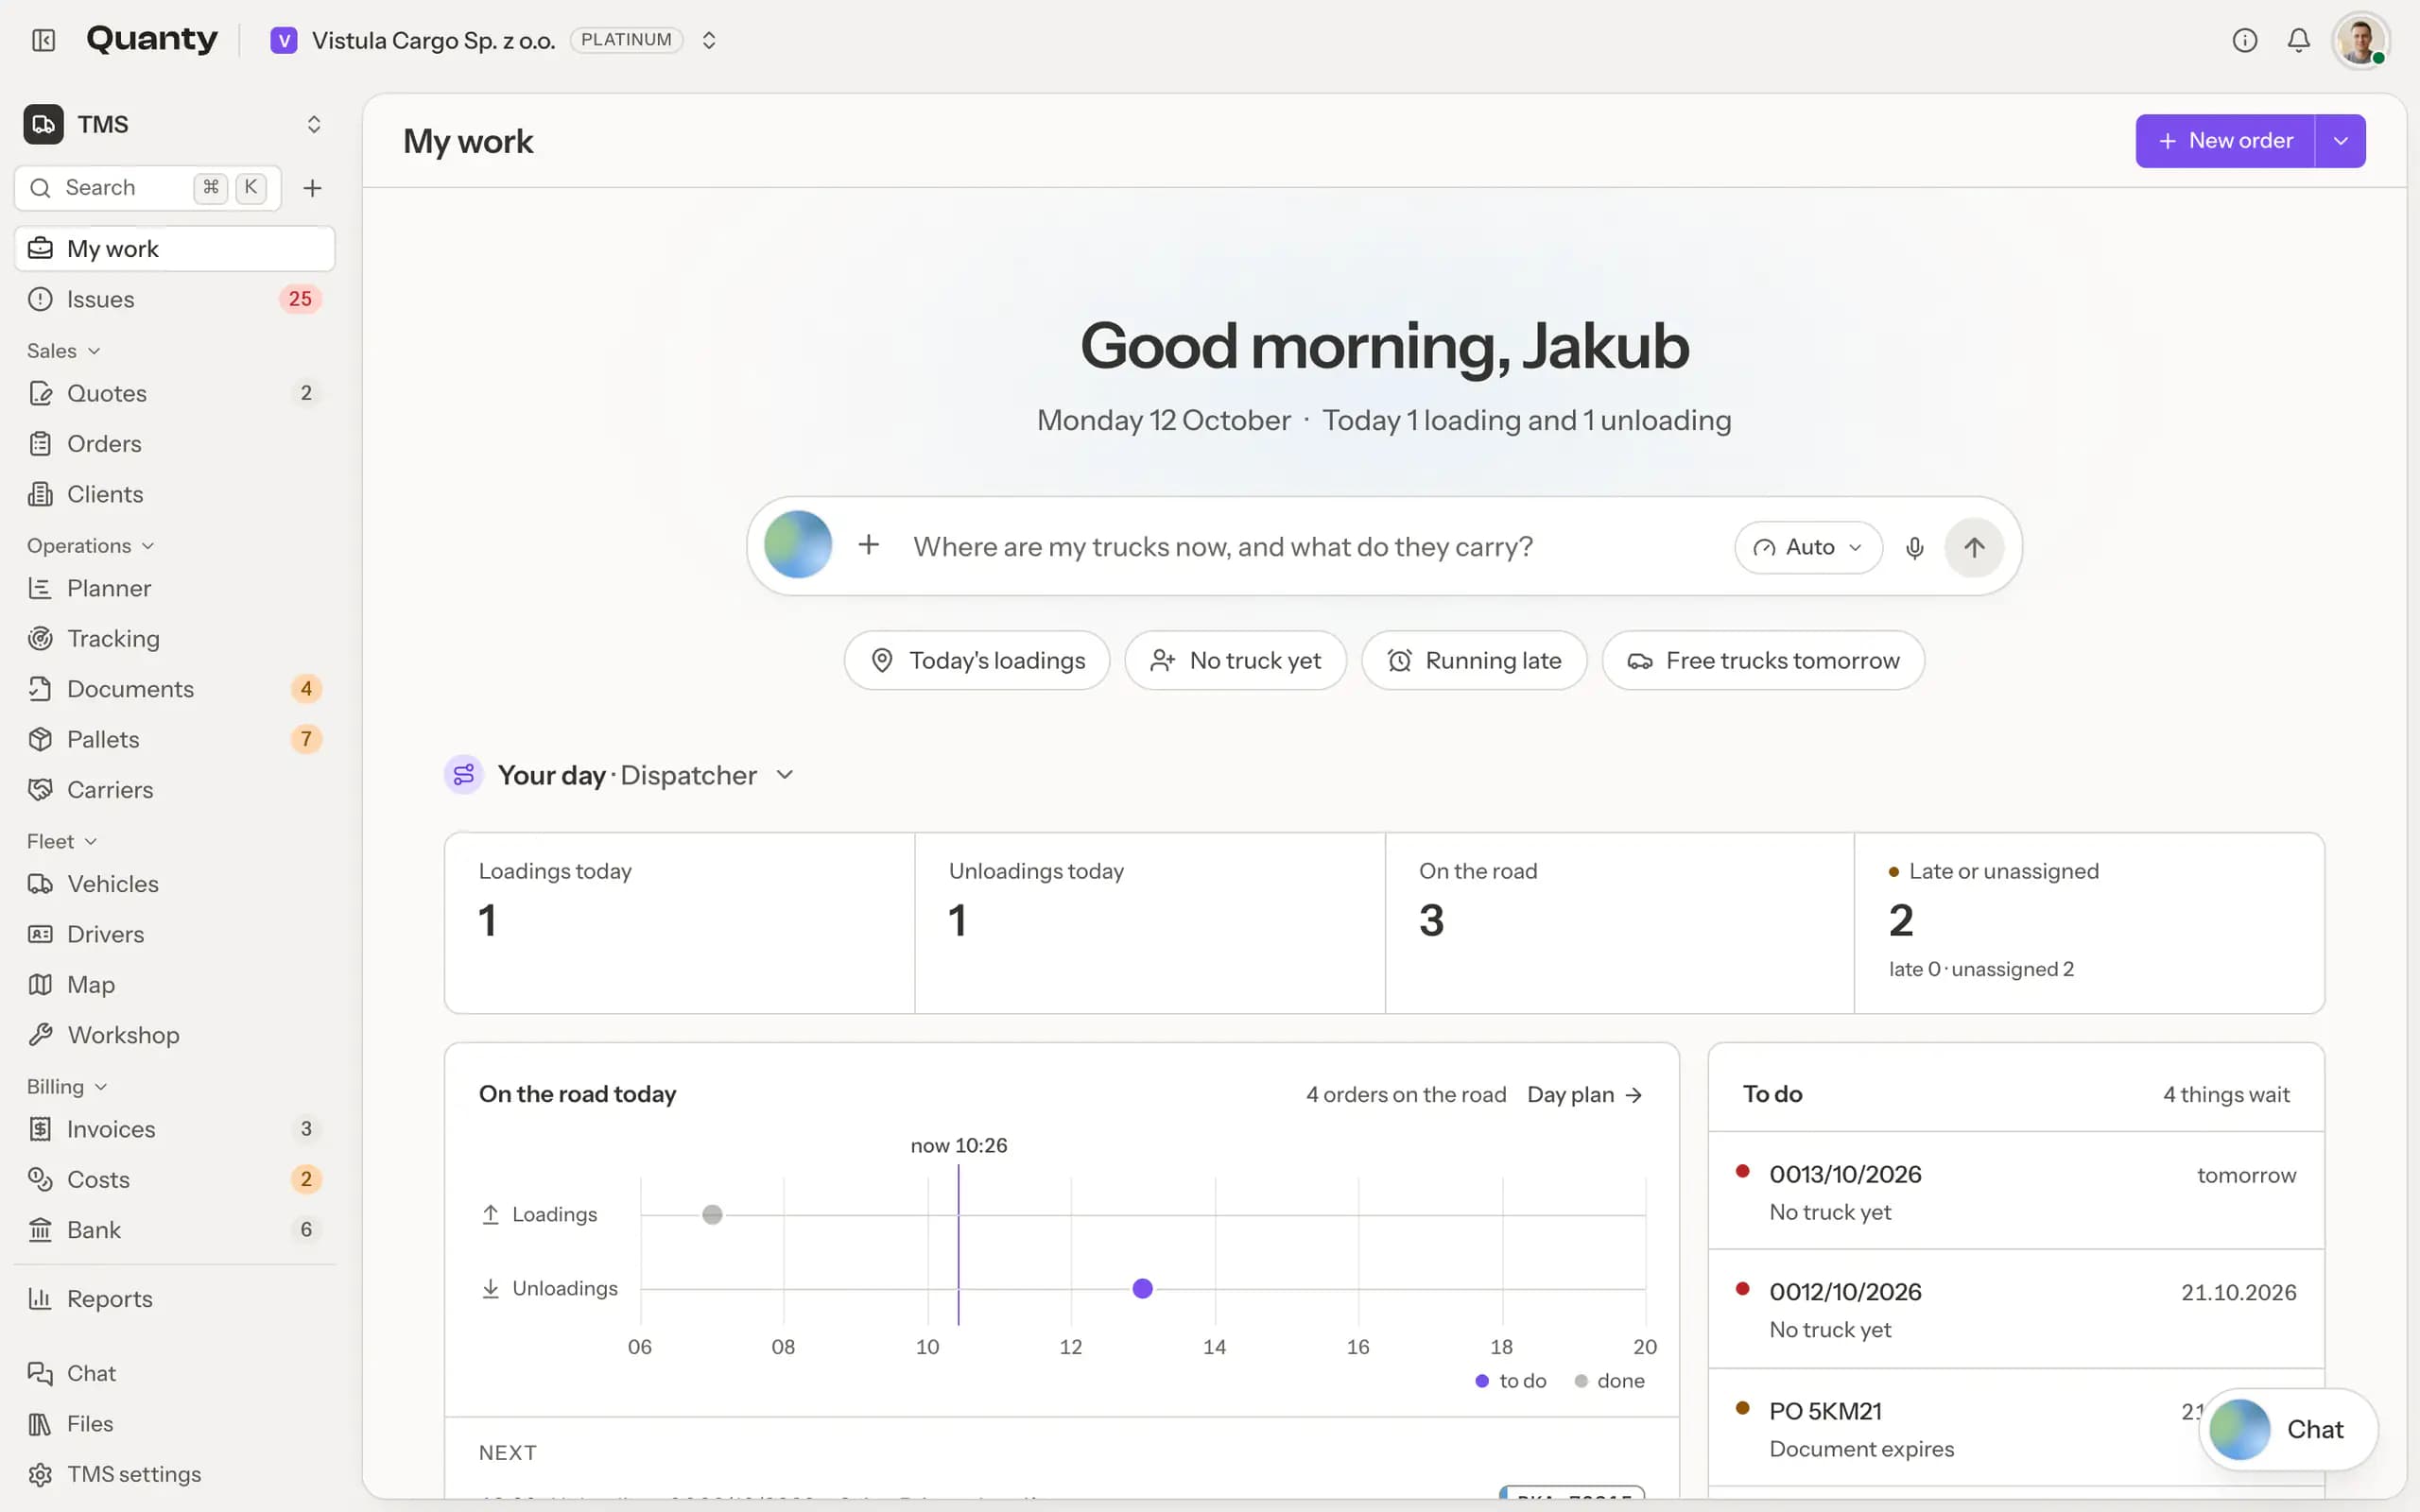
Task: Select Free trucks tomorrow suggestion
Action: [1763, 660]
